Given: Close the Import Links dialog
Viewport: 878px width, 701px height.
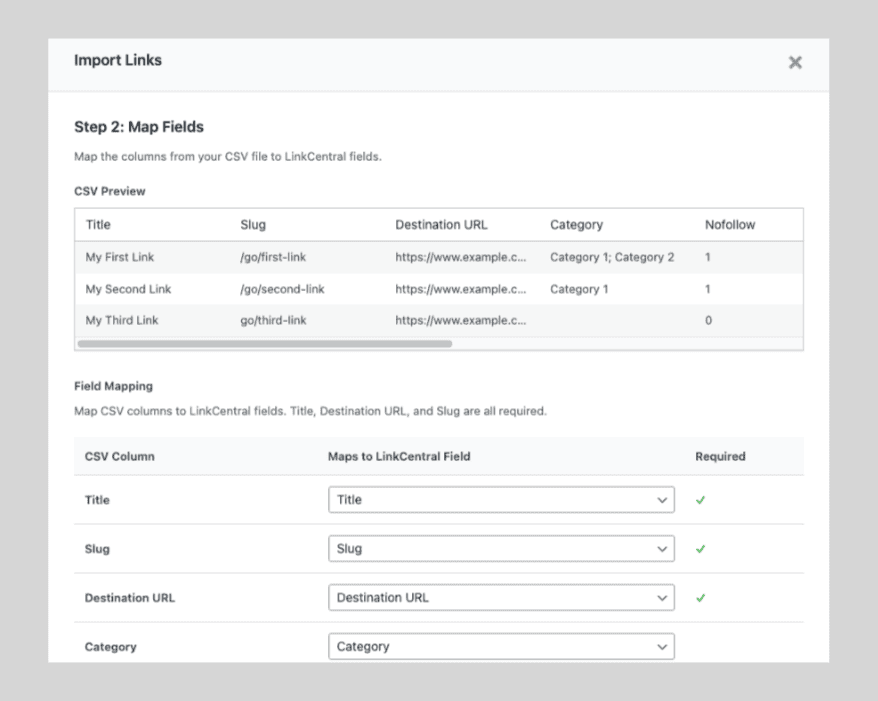Looking at the screenshot, I should [x=795, y=62].
